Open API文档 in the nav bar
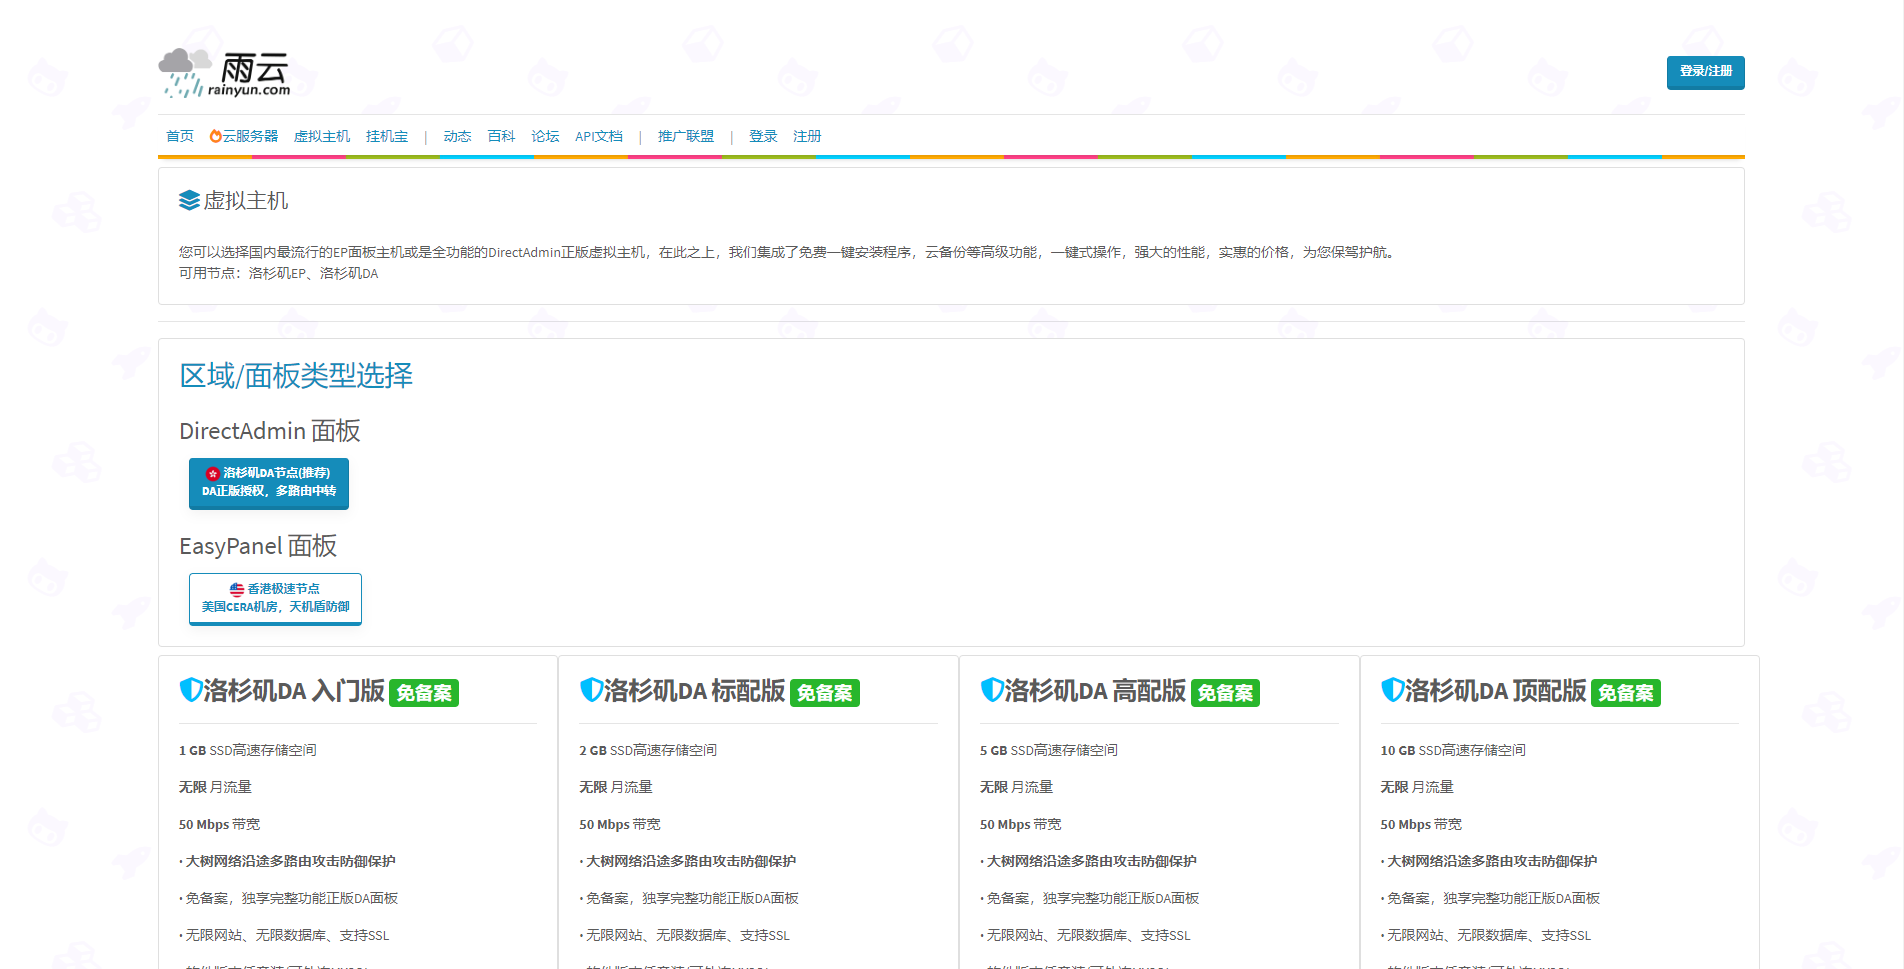 tap(599, 136)
